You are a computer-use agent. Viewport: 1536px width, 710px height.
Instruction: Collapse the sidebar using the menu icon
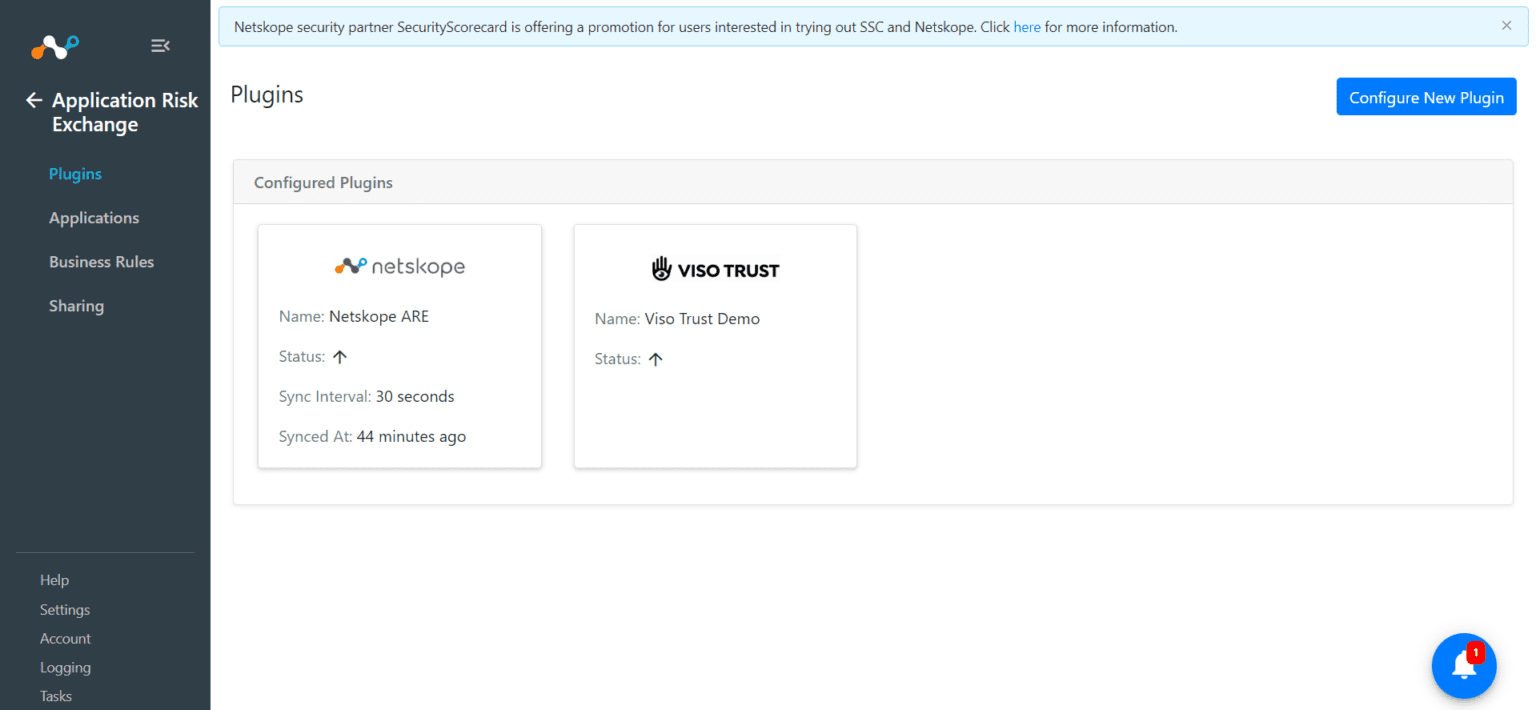(160, 45)
